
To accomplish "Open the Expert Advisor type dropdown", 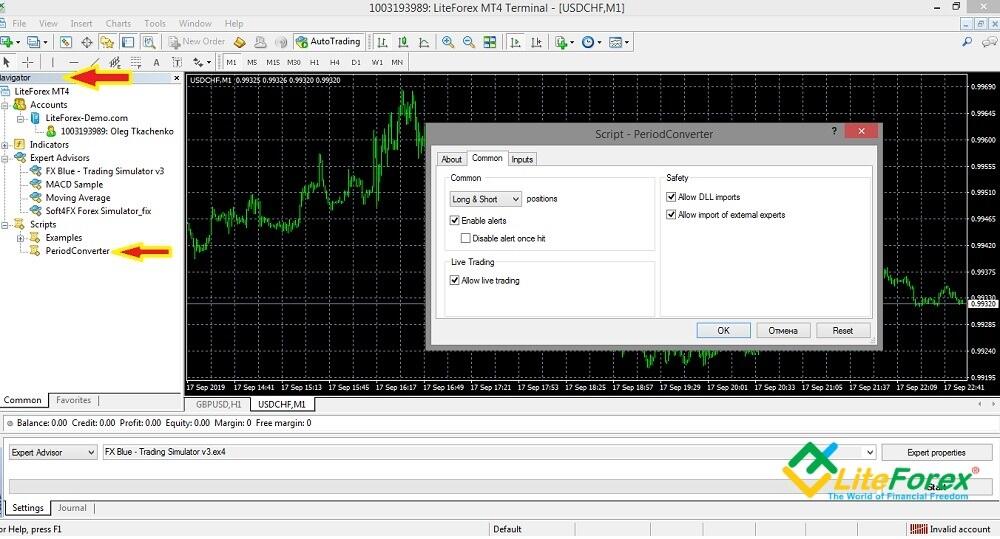I will [x=50, y=452].
